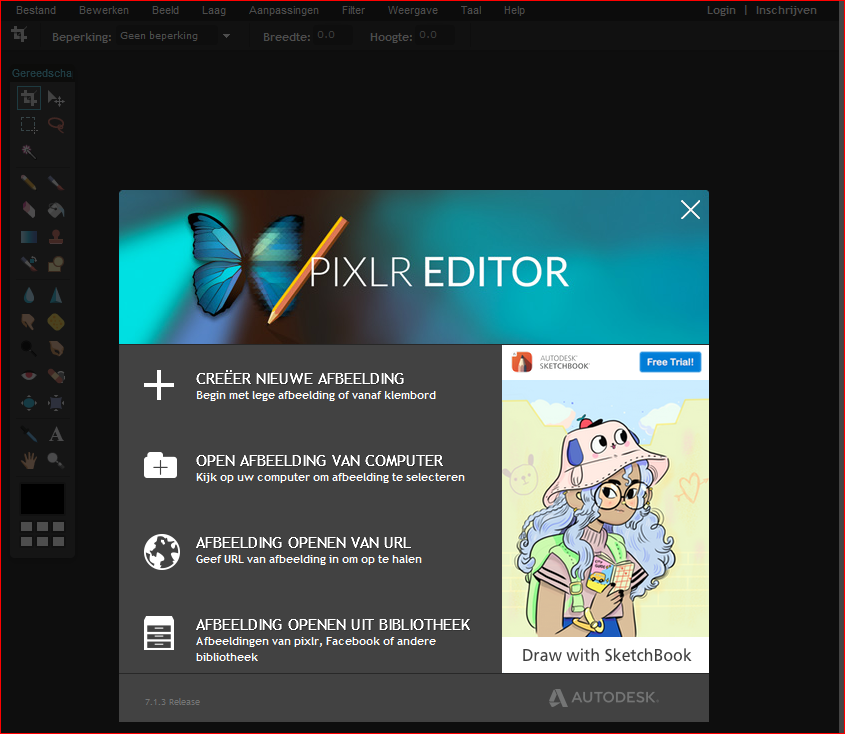845x734 pixels.
Task: Click the plus icon for new image
Action: (x=159, y=385)
